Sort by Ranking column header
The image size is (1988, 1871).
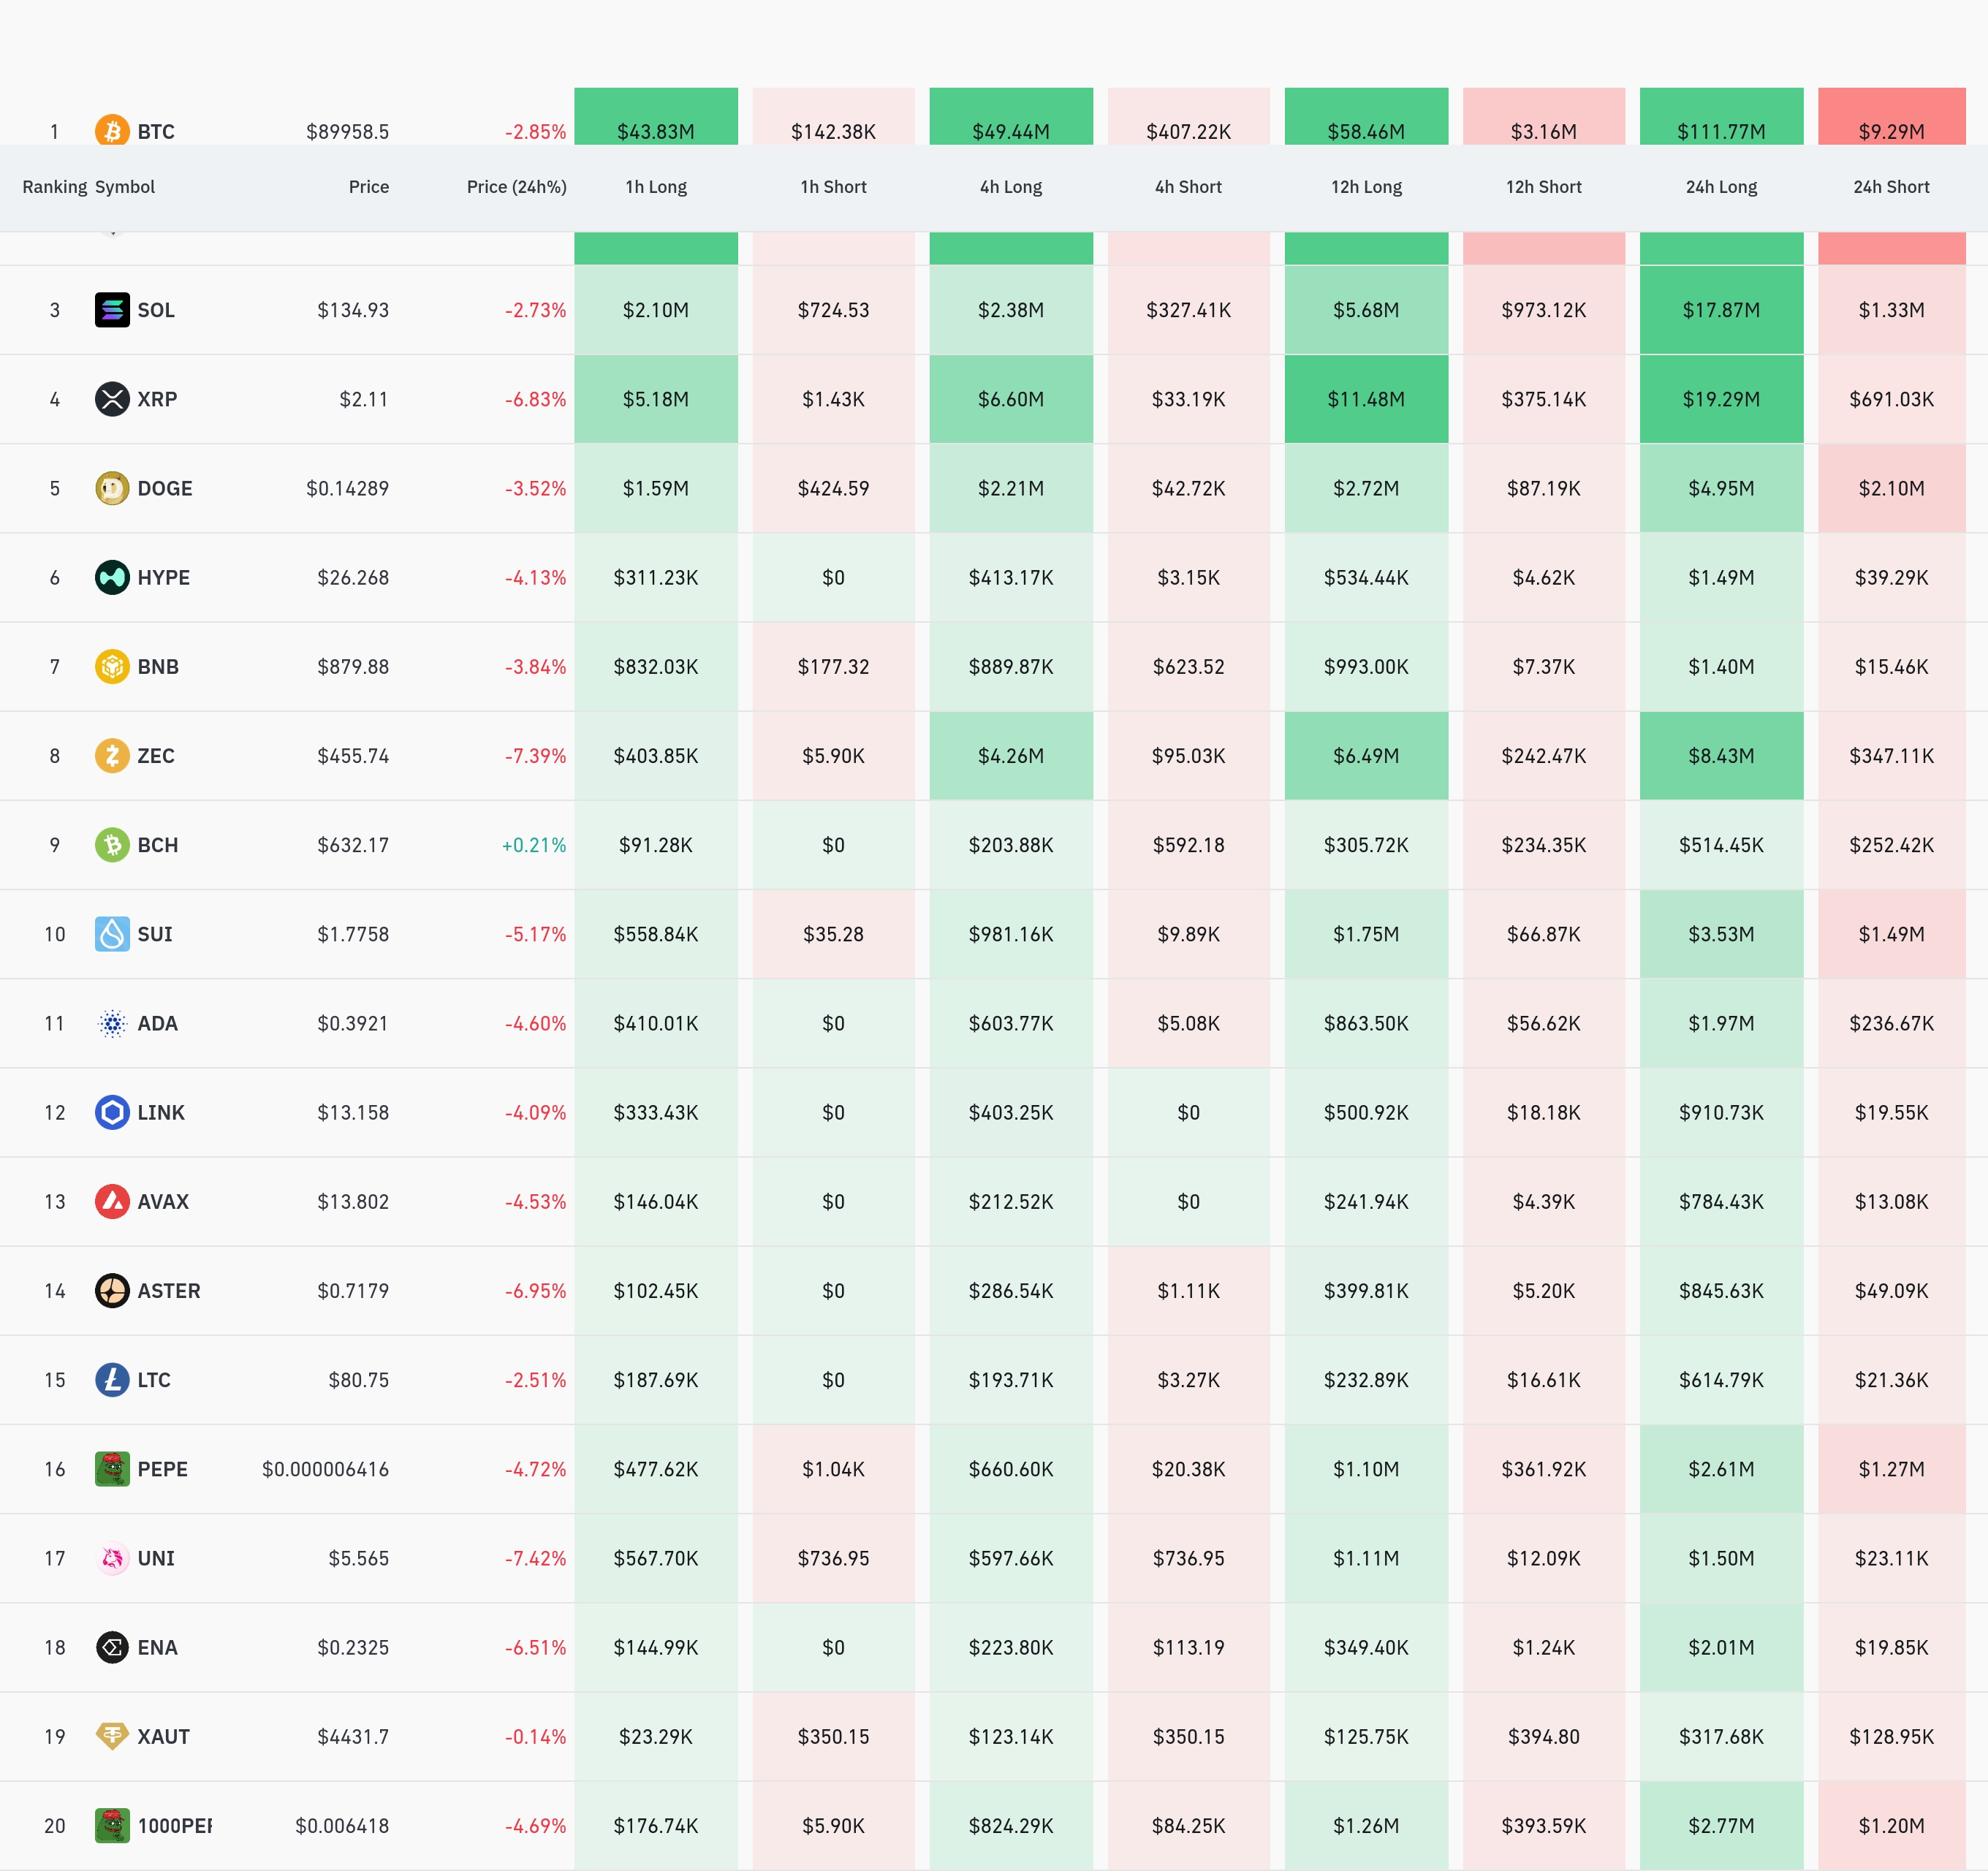click(x=54, y=187)
